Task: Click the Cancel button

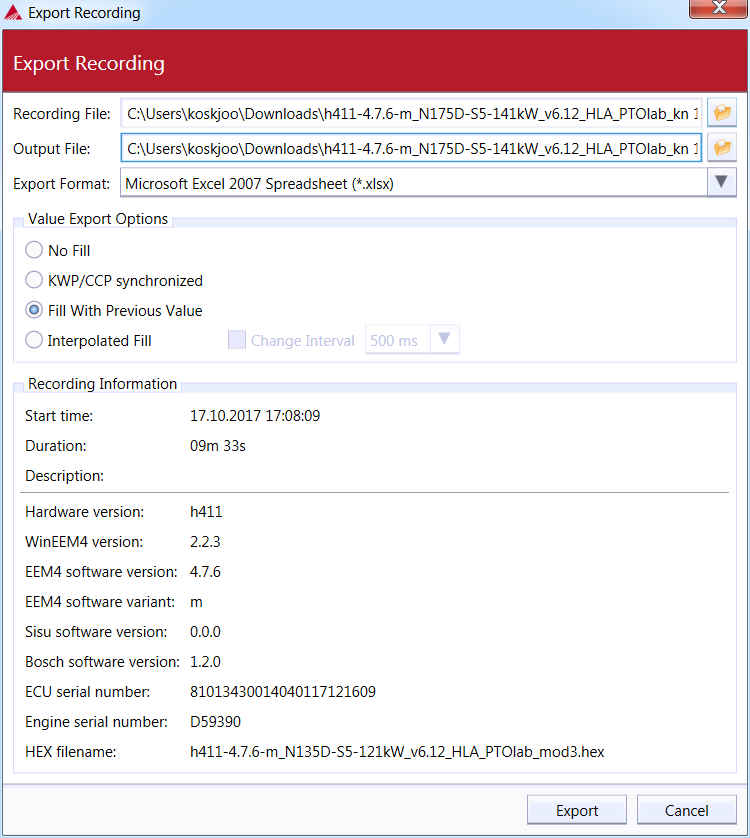Action: pos(686,811)
